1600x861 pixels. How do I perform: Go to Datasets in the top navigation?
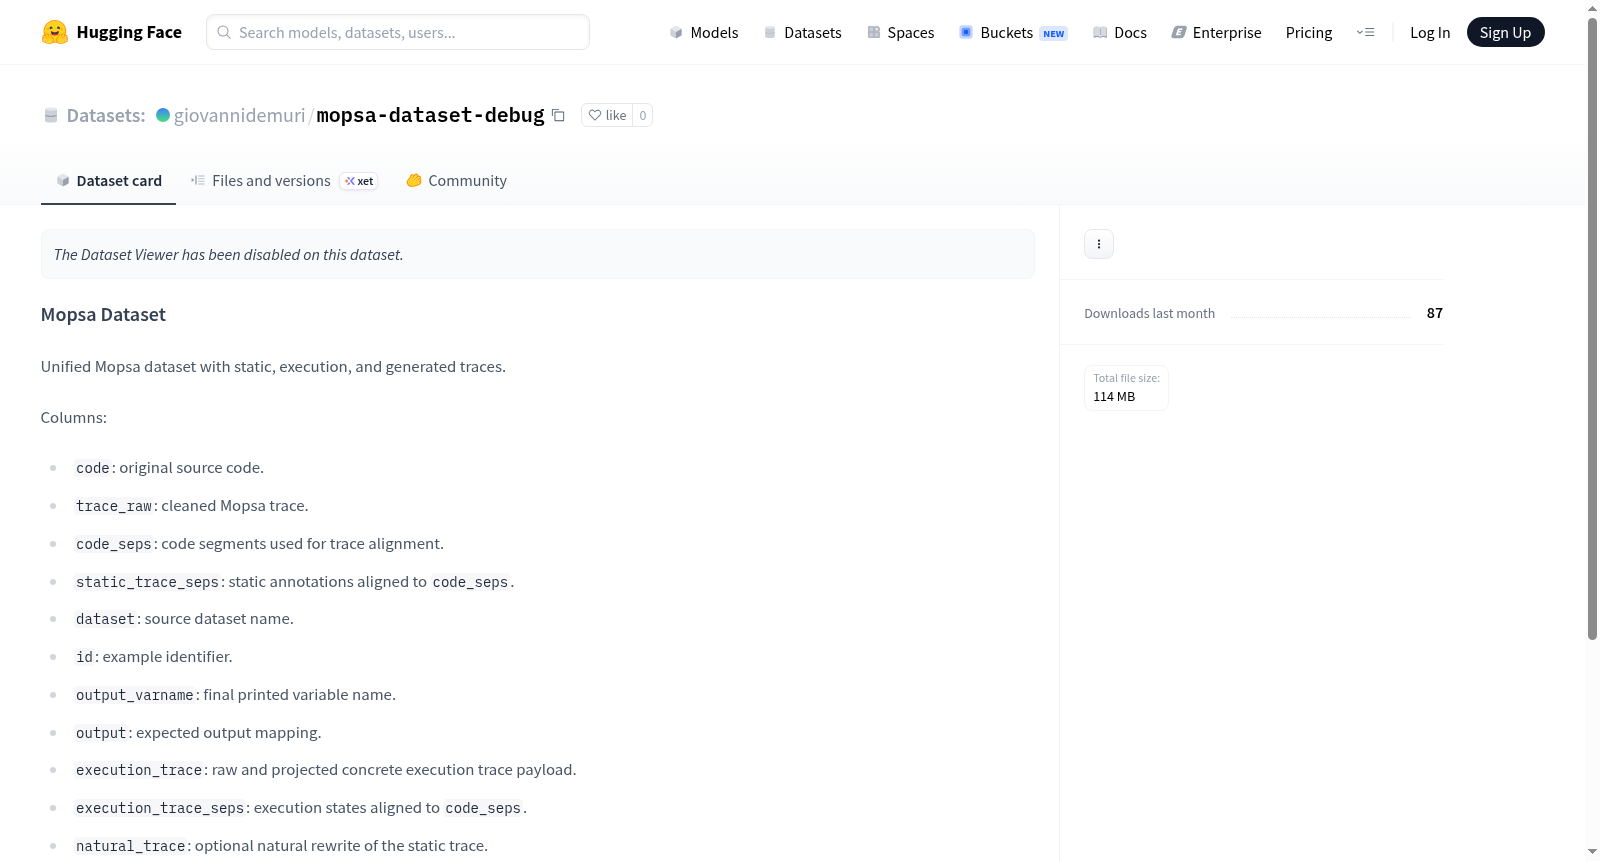pos(802,32)
